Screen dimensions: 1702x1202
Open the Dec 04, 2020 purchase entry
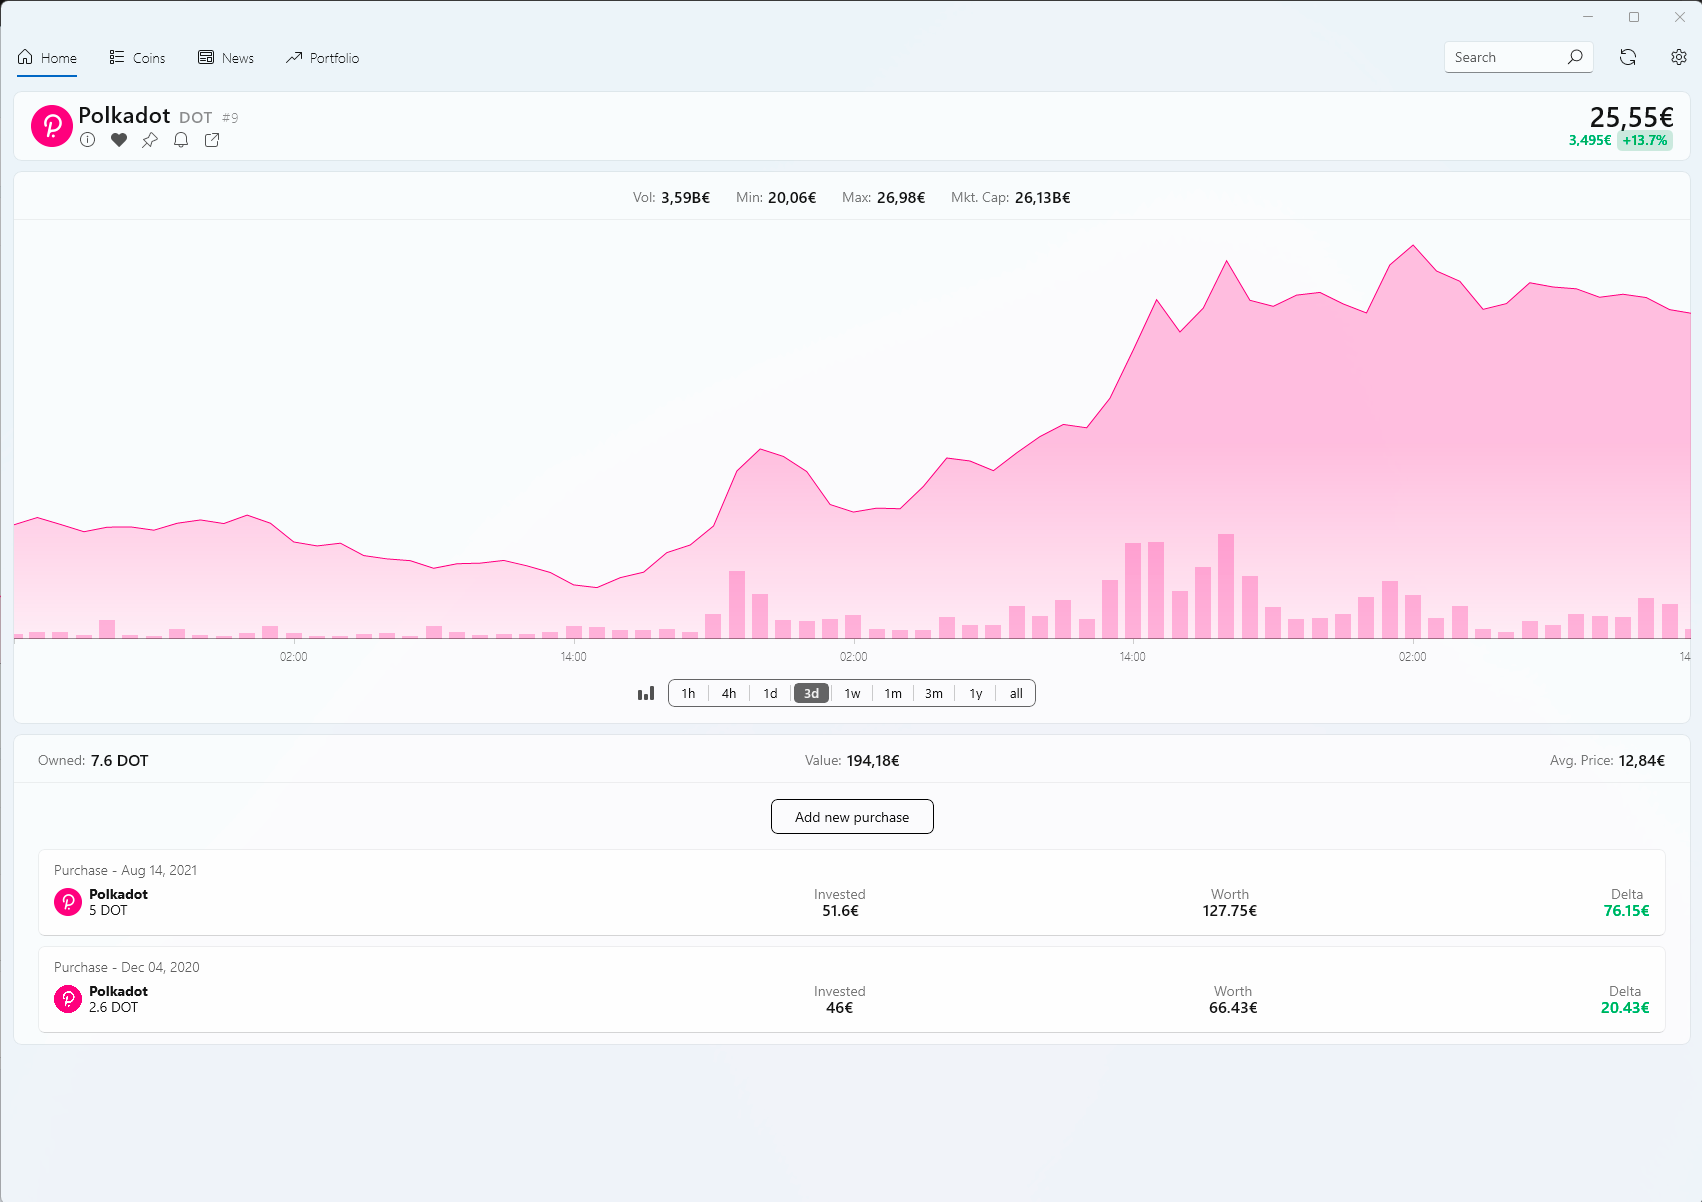pos(852,990)
